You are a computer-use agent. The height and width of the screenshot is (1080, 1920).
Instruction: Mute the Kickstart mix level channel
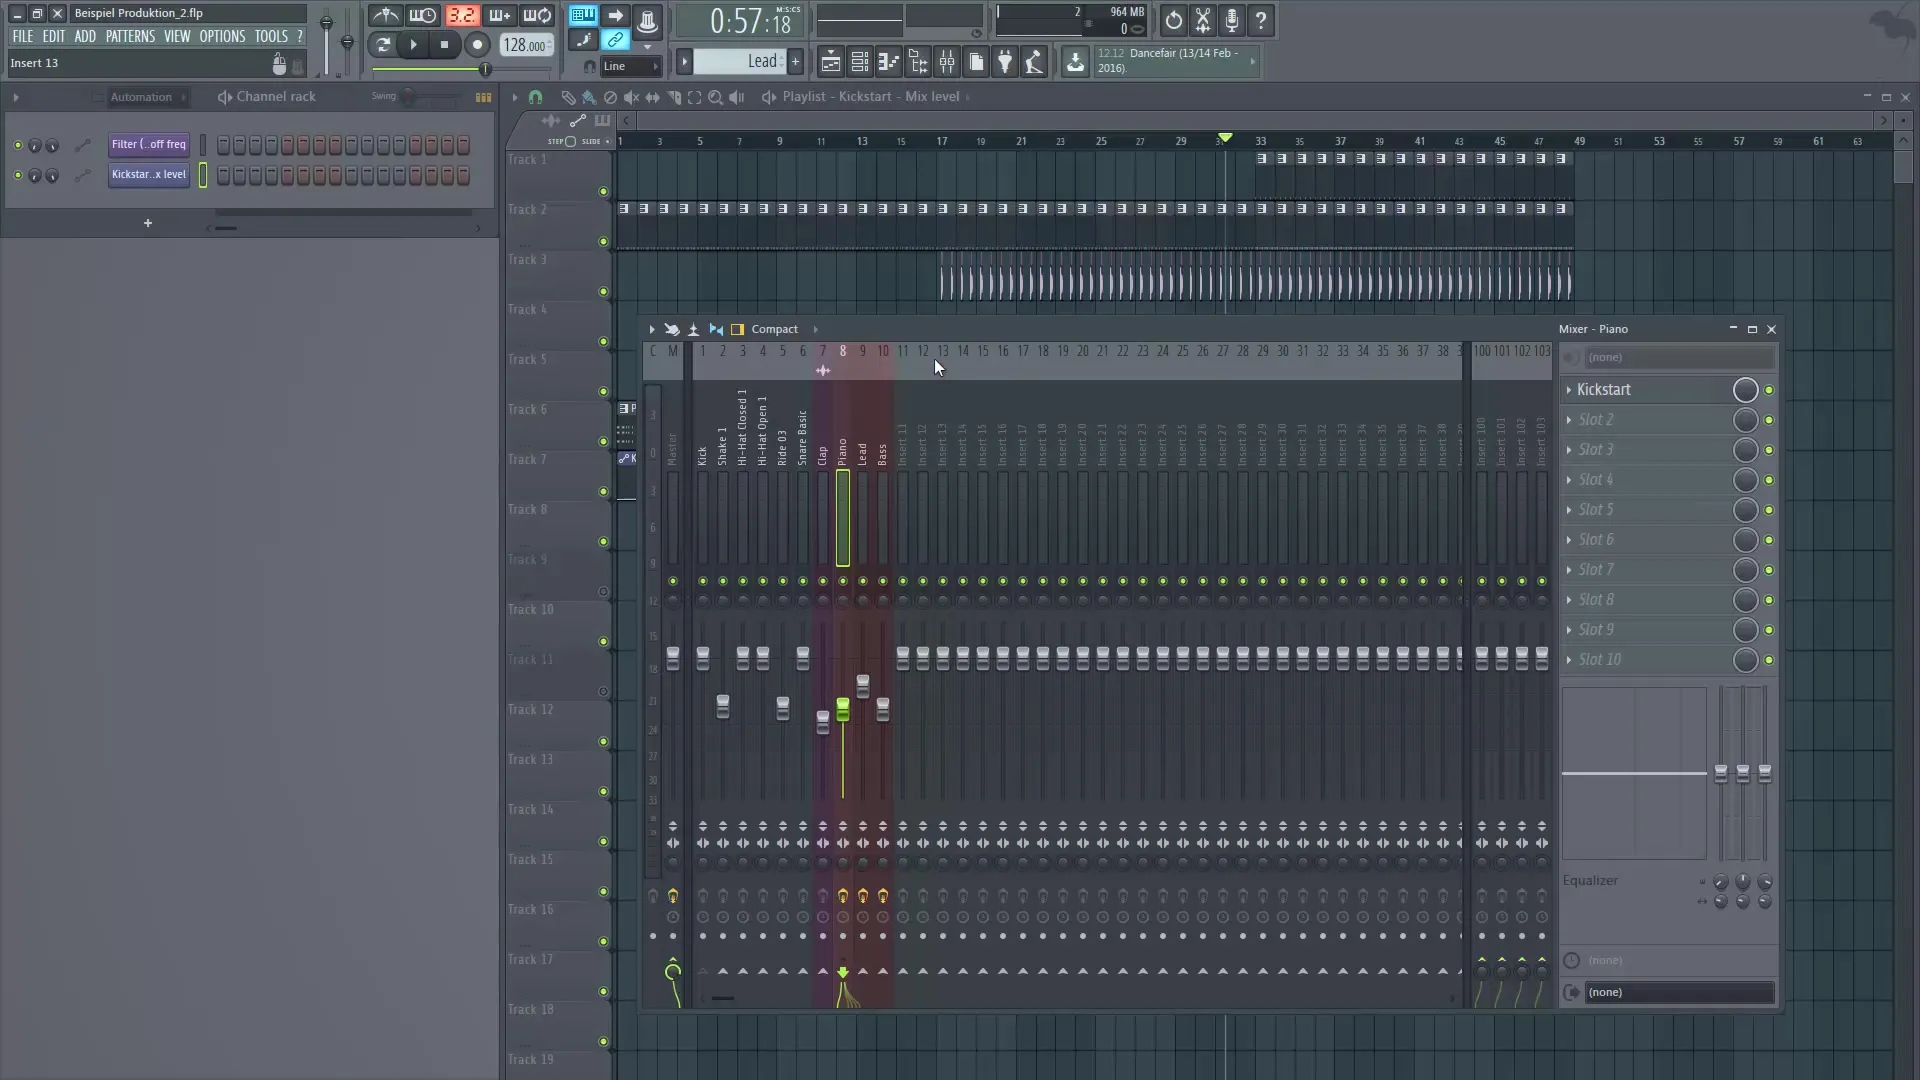17,175
